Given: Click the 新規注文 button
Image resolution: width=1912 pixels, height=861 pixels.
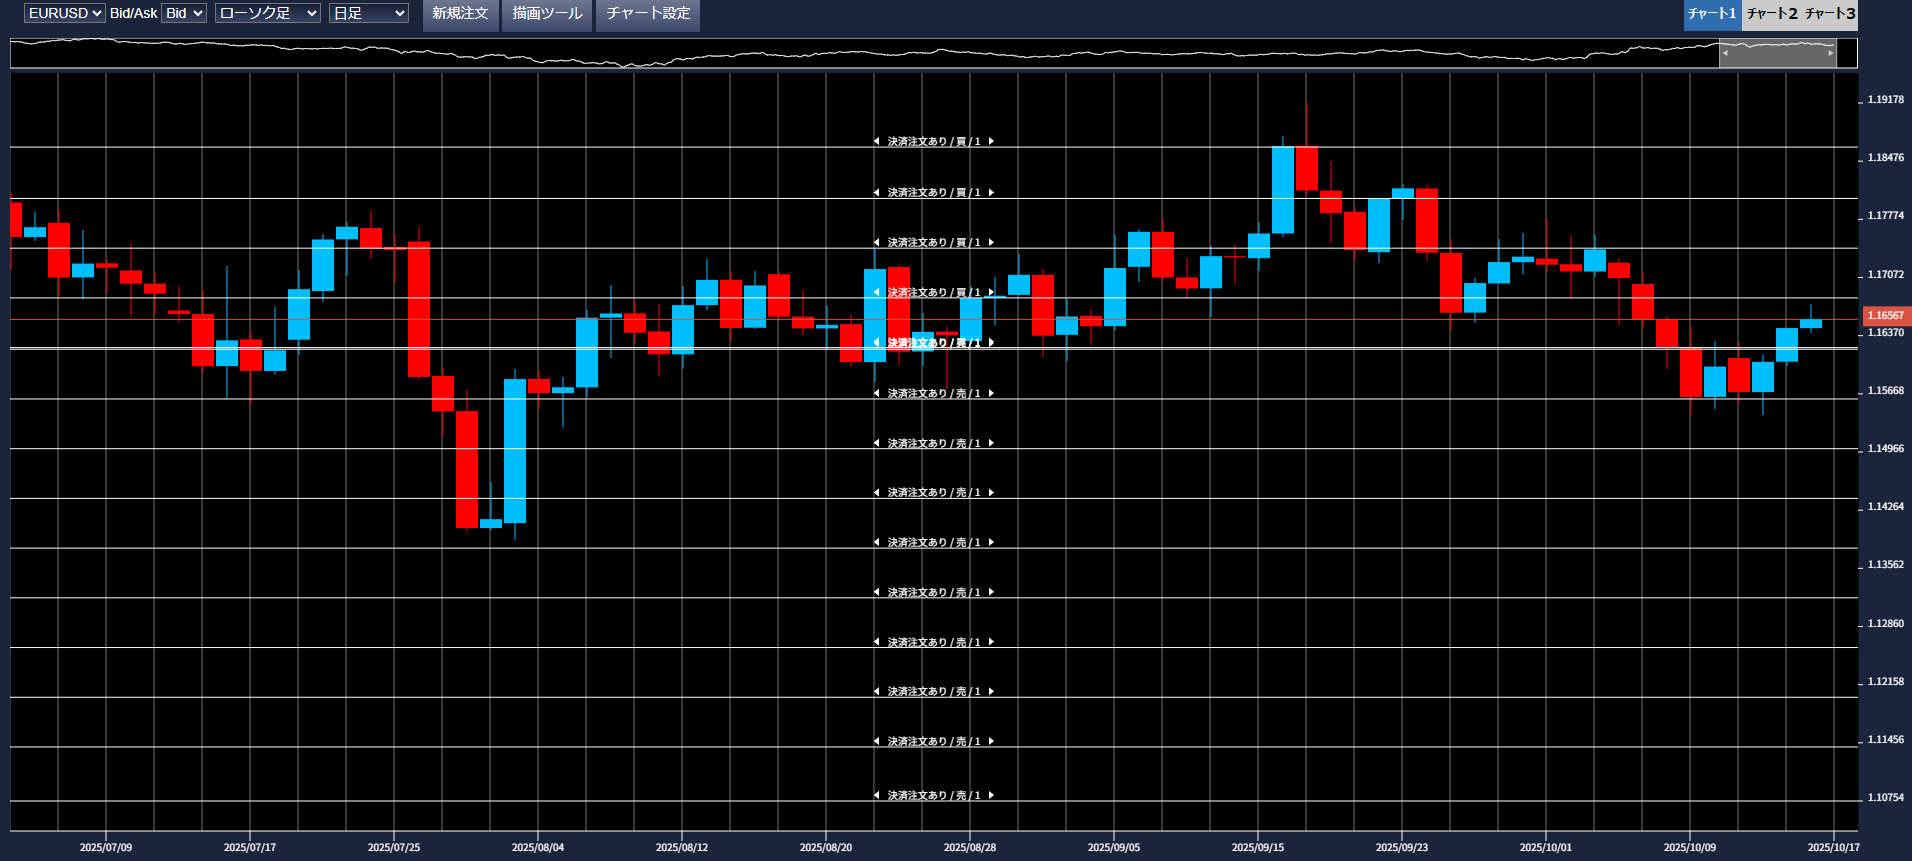Looking at the screenshot, I should tap(460, 14).
